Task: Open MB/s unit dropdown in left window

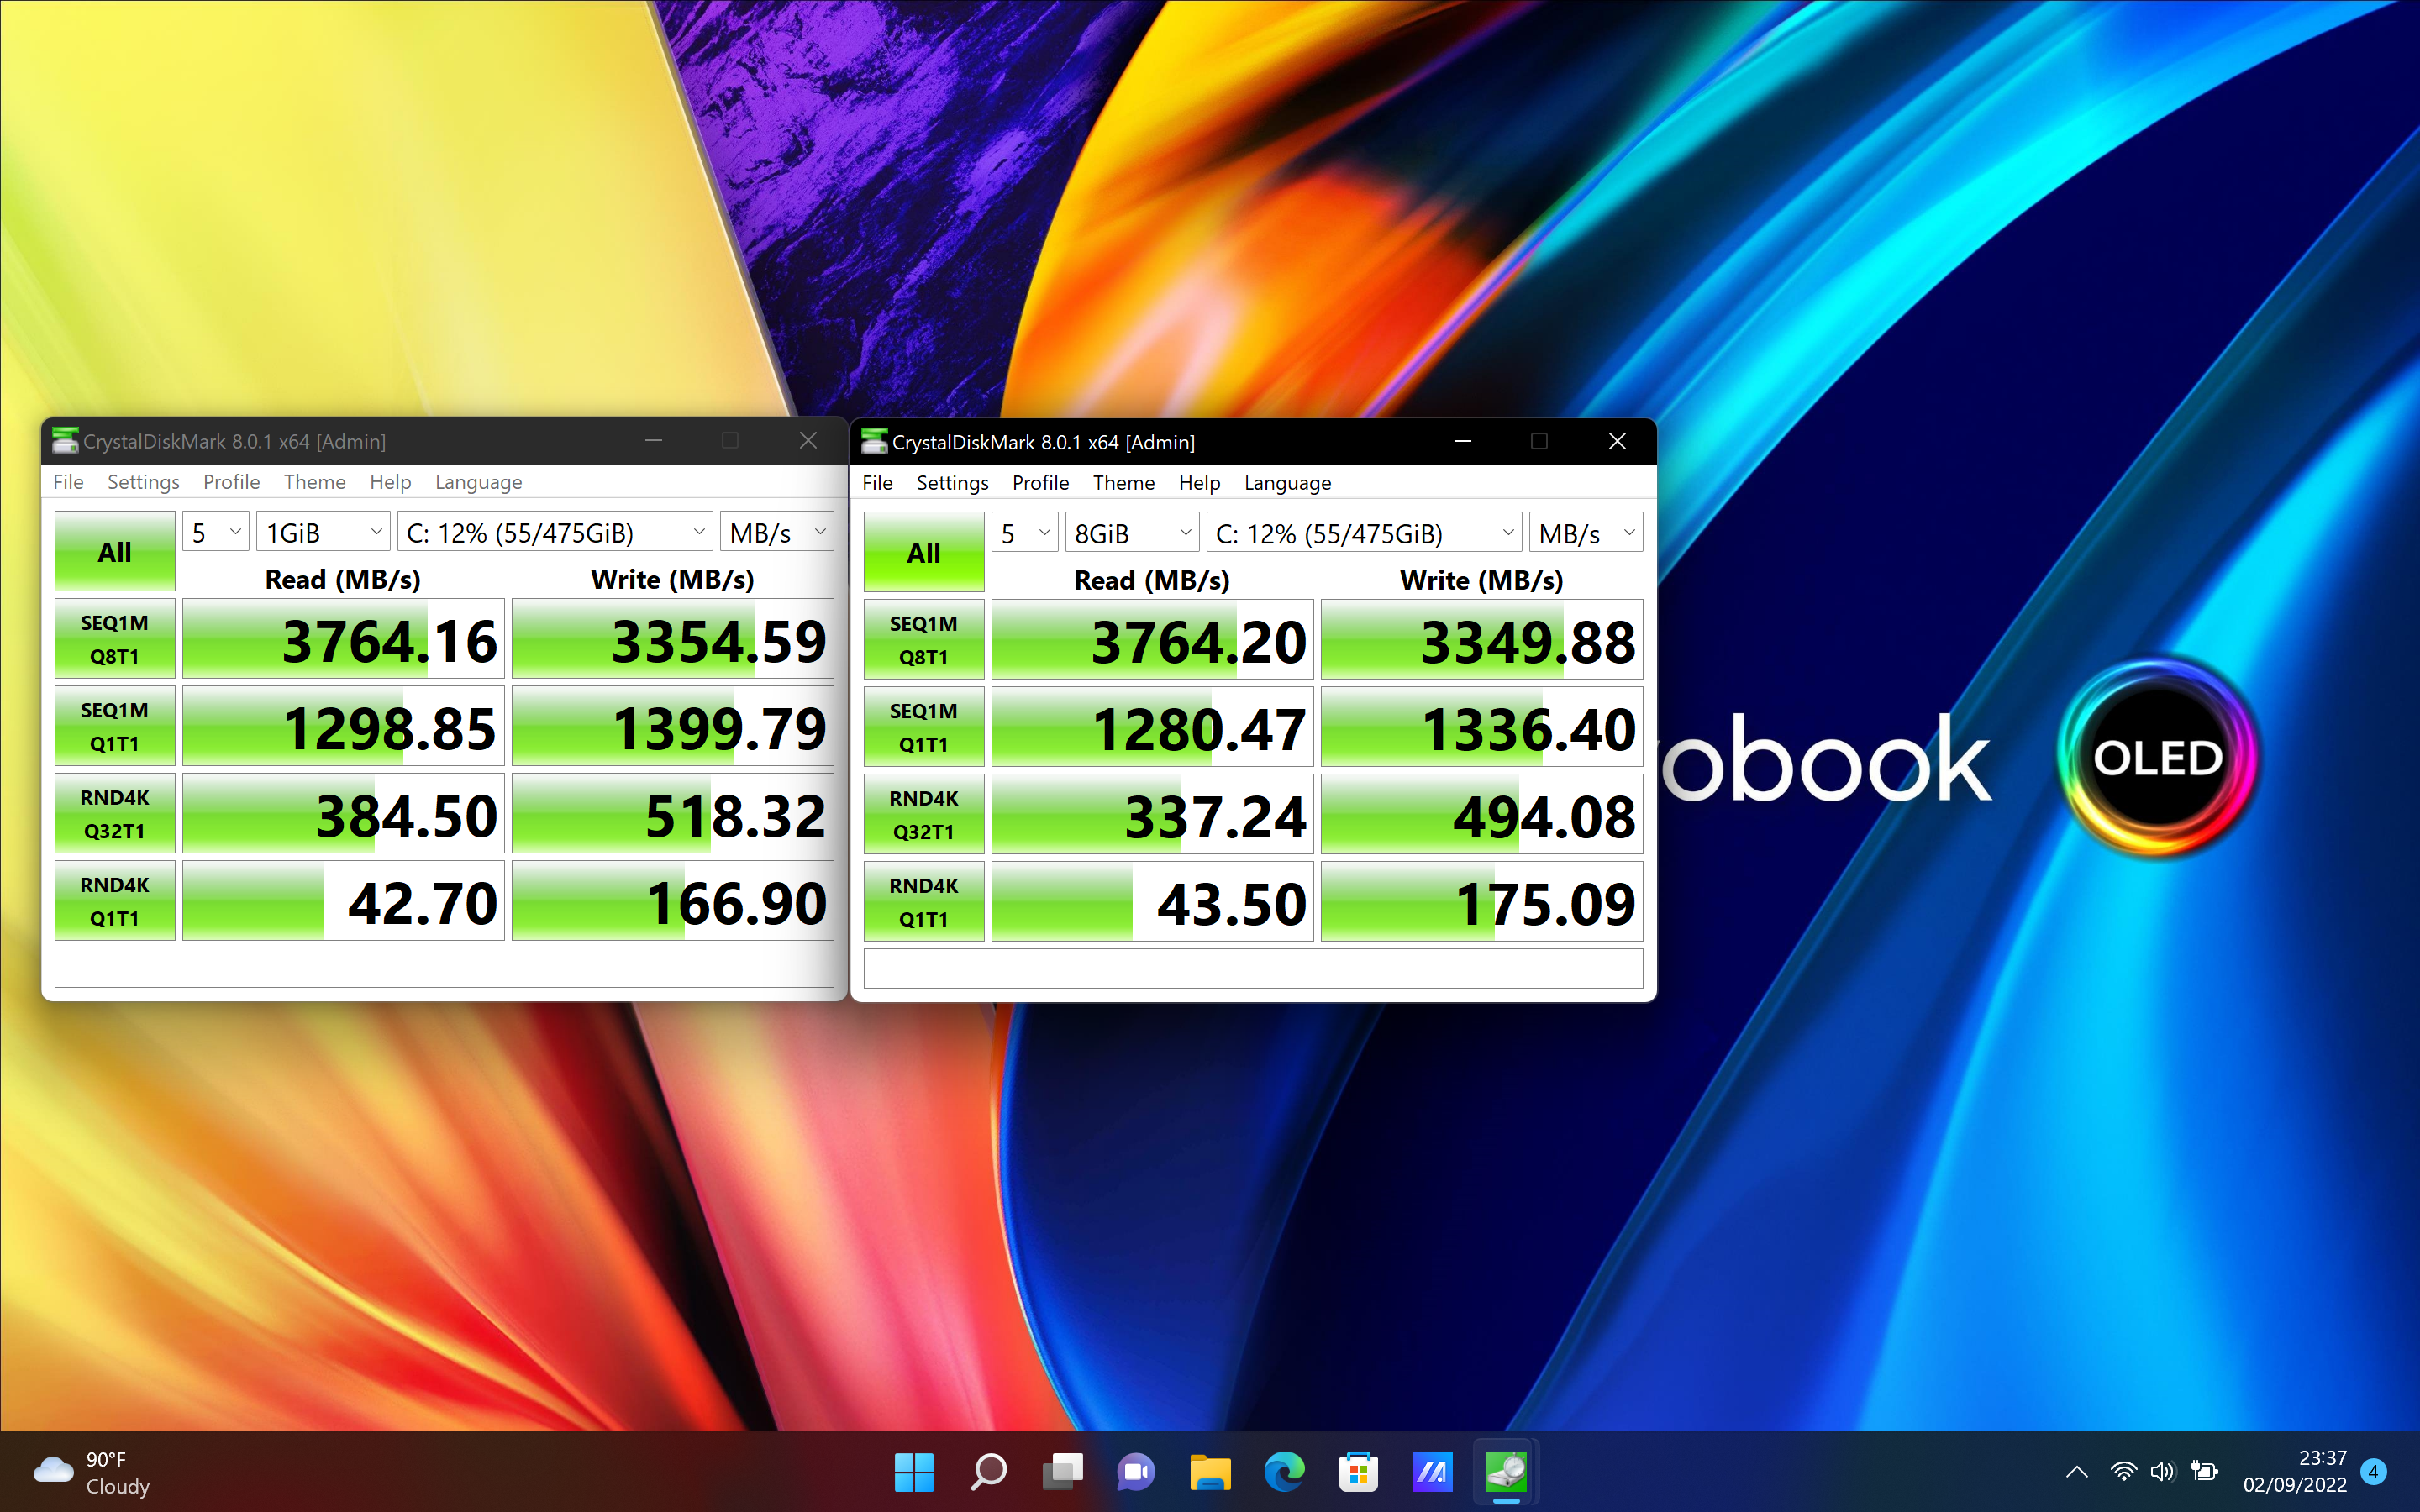Action: click(x=777, y=533)
